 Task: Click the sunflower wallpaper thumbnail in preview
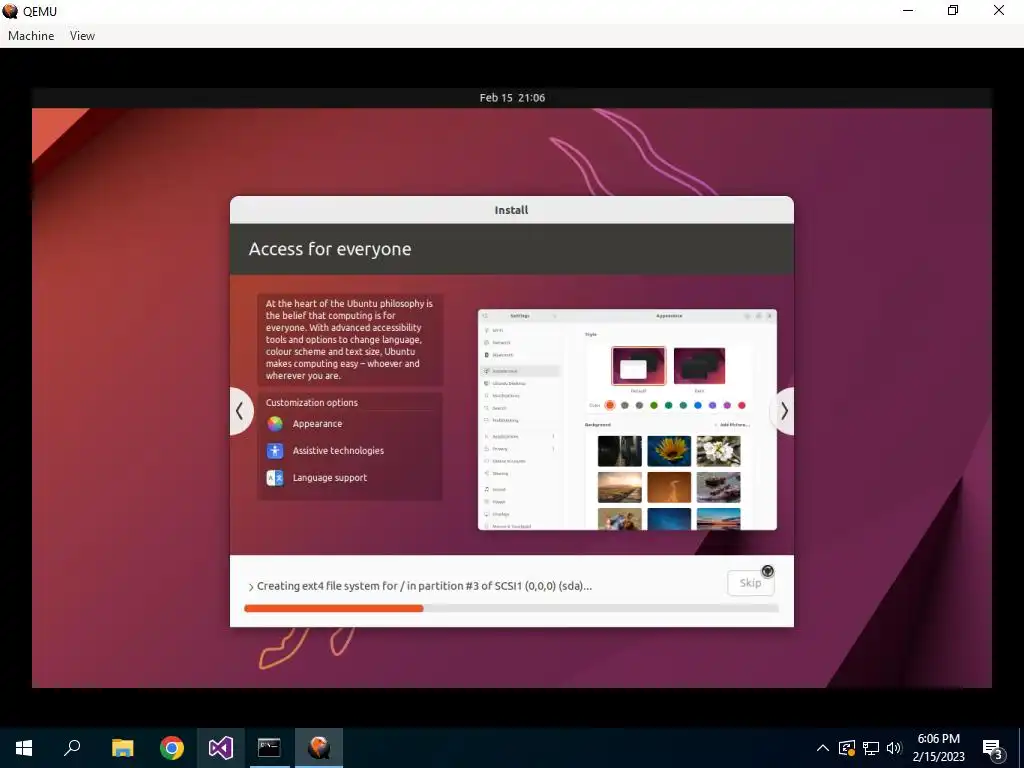pos(669,451)
